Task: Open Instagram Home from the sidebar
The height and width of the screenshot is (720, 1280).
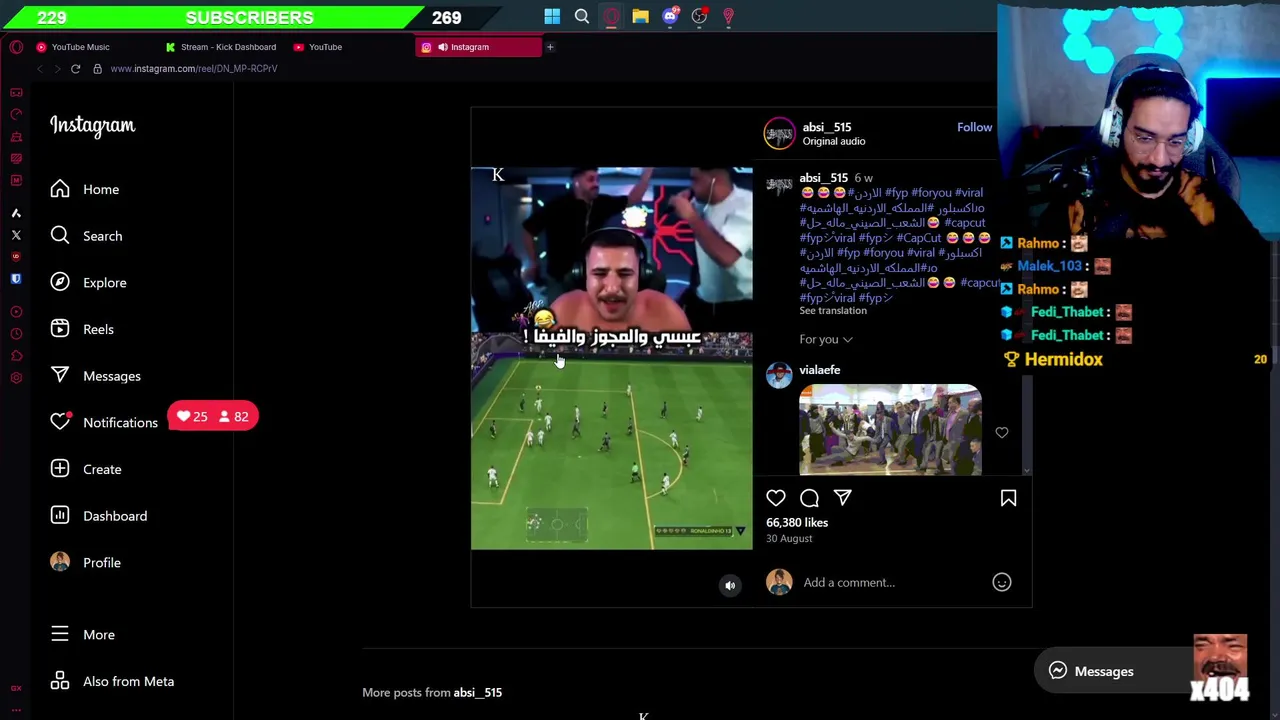Action: tap(85, 189)
